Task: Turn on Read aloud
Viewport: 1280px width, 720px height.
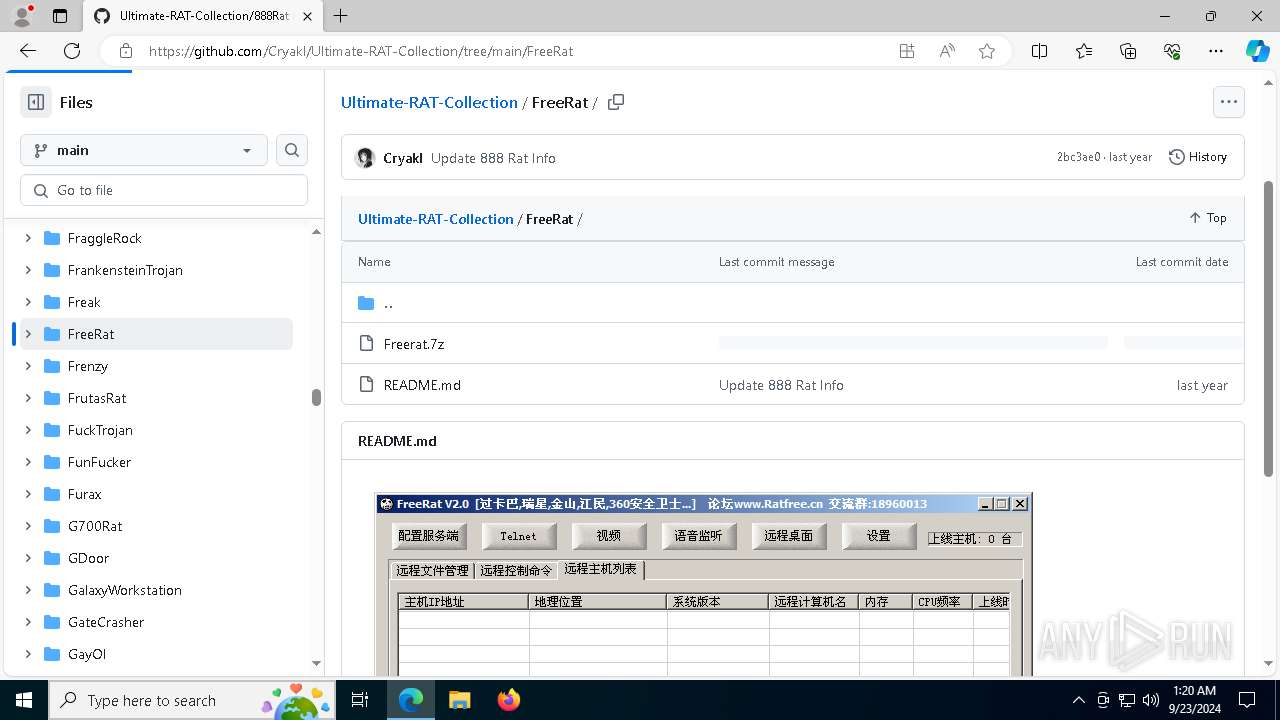Action: [947, 51]
